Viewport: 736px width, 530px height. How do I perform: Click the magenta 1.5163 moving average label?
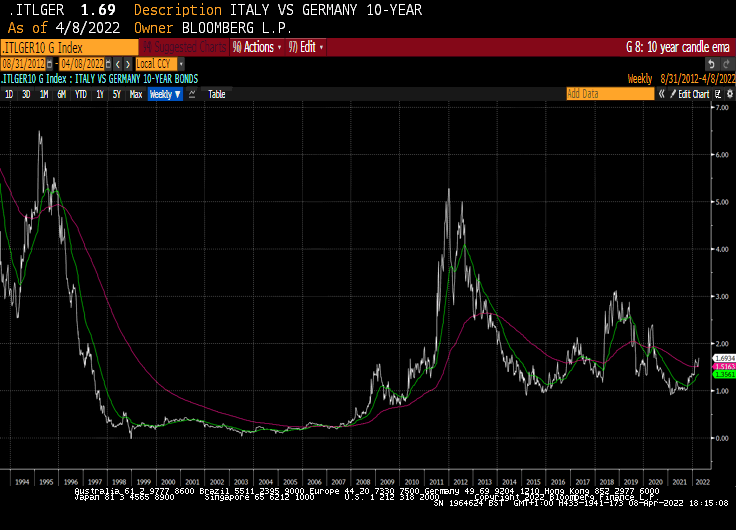point(724,366)
